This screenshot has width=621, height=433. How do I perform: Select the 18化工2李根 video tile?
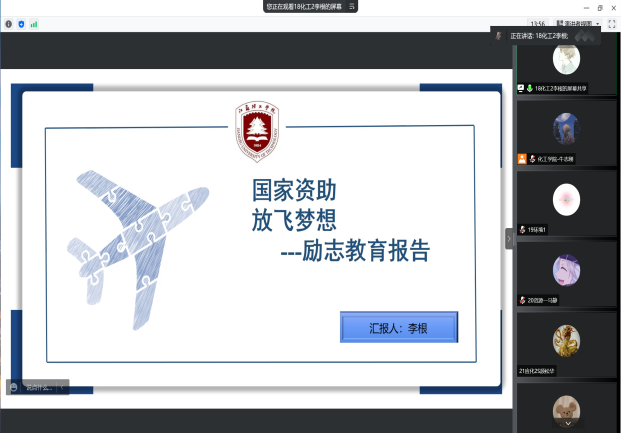(567, 60)
